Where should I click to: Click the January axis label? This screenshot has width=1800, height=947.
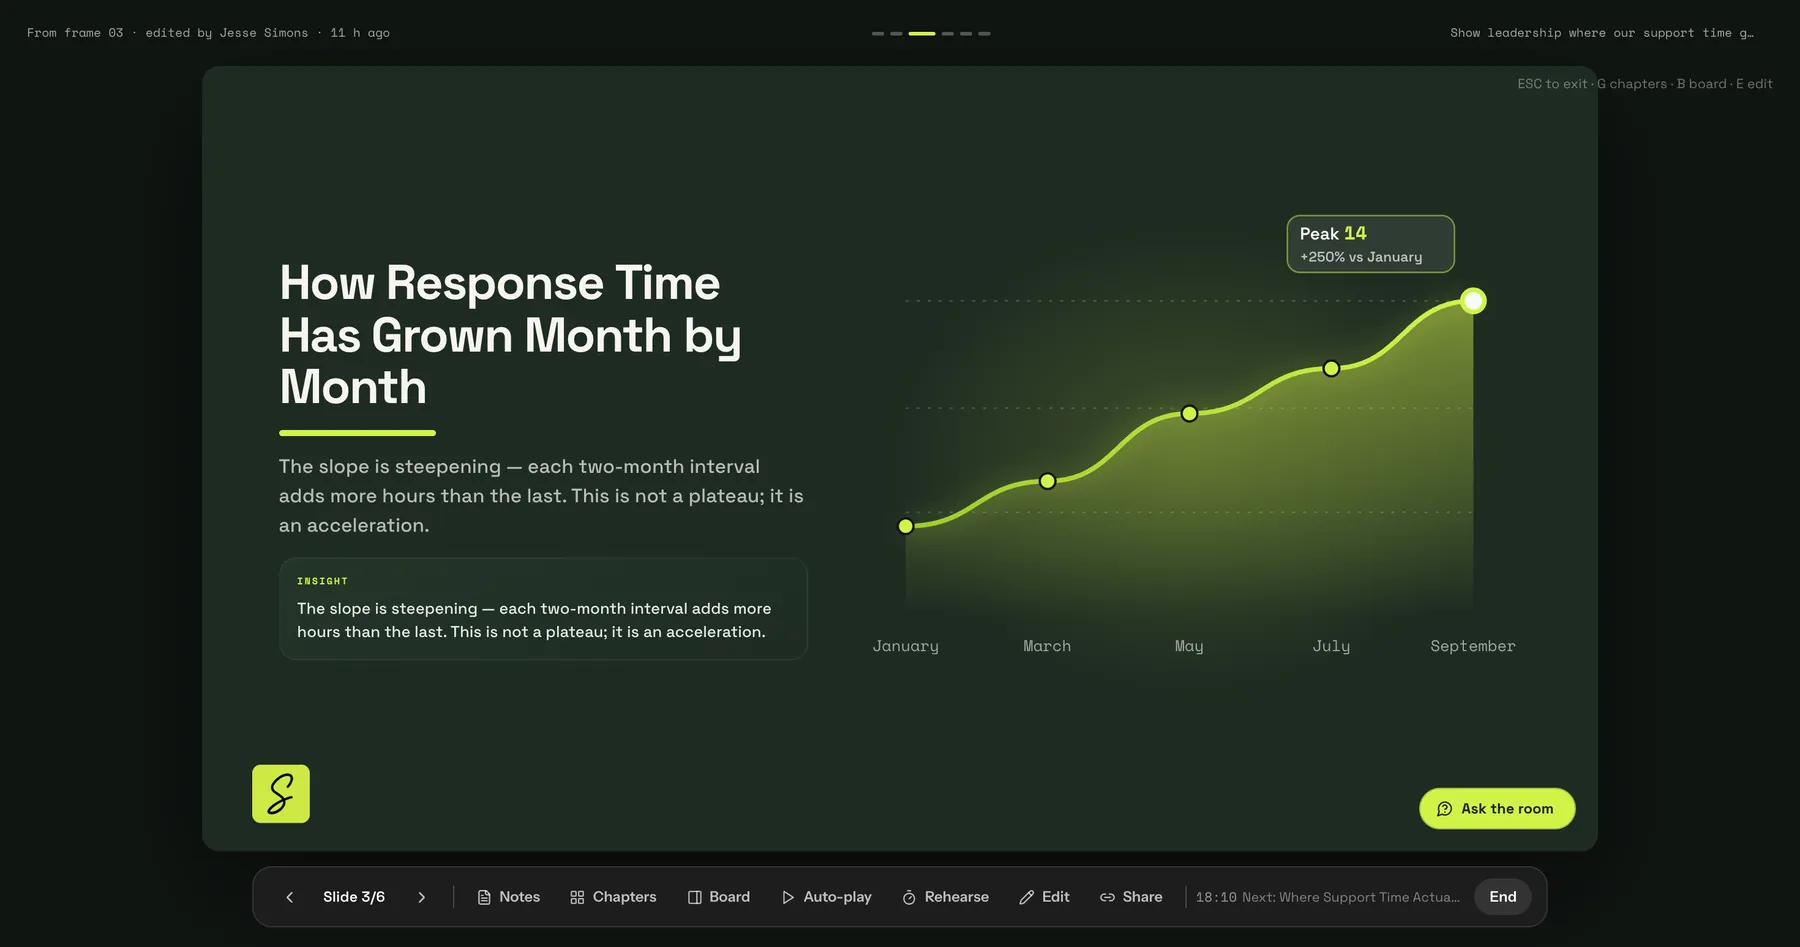[906, 646]
